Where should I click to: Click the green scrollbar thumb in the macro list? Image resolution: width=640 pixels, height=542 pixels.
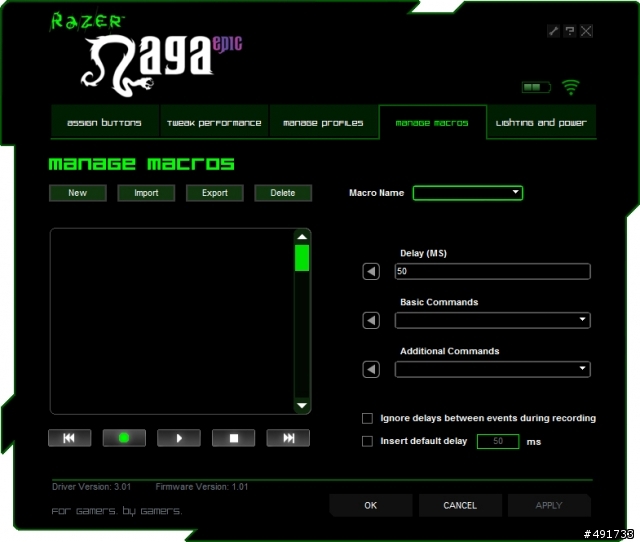(x=302, y=258)
